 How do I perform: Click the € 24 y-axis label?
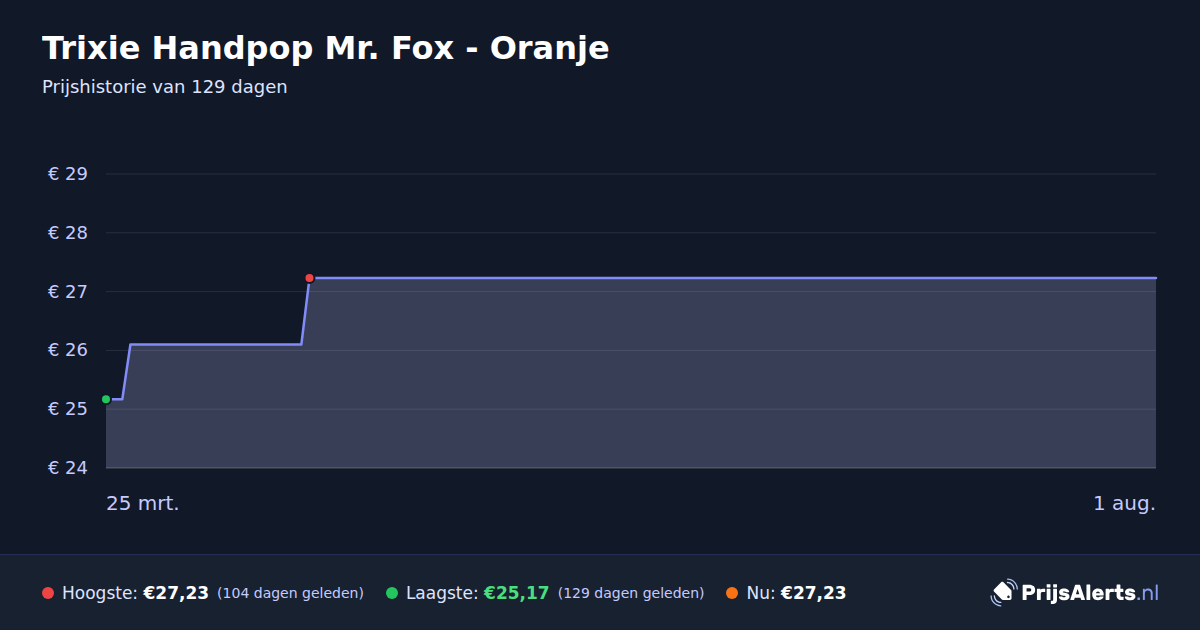(68, 468)
